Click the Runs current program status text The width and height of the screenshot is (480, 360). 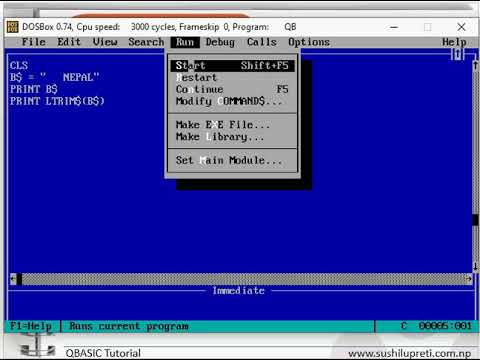point(129,326)
